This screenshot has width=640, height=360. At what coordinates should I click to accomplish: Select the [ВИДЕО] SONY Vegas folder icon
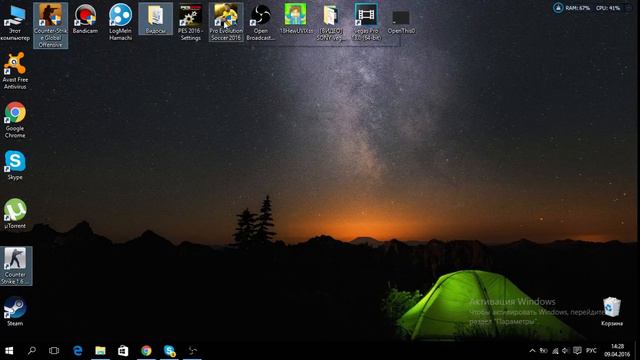click(x=331, y=22)
